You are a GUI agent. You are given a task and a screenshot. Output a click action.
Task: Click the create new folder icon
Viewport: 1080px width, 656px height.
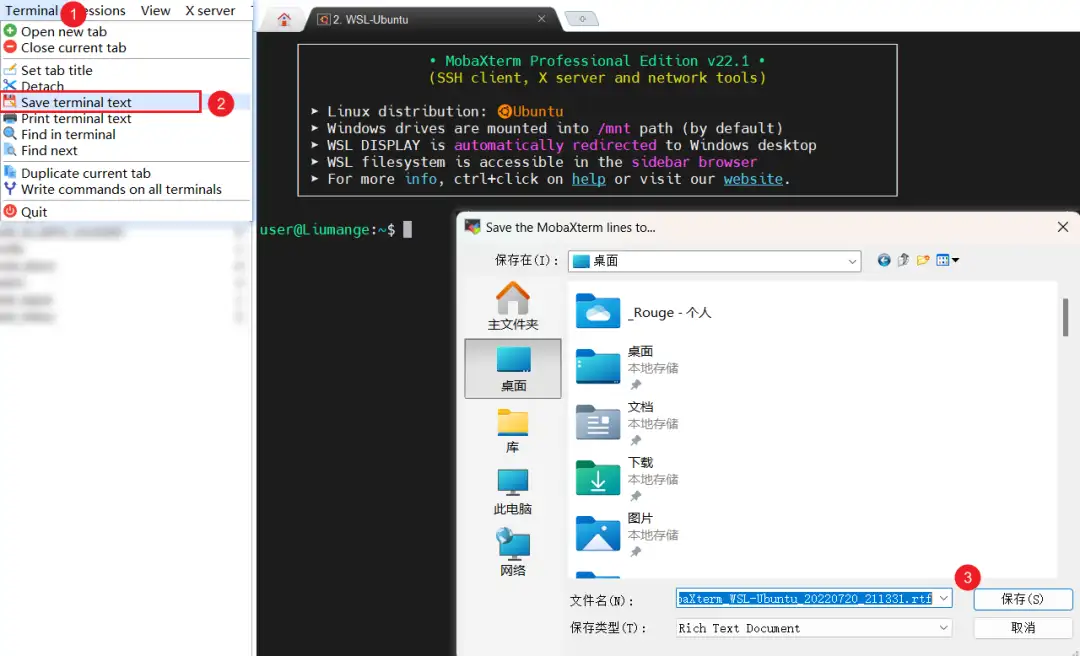click(923, 260)
